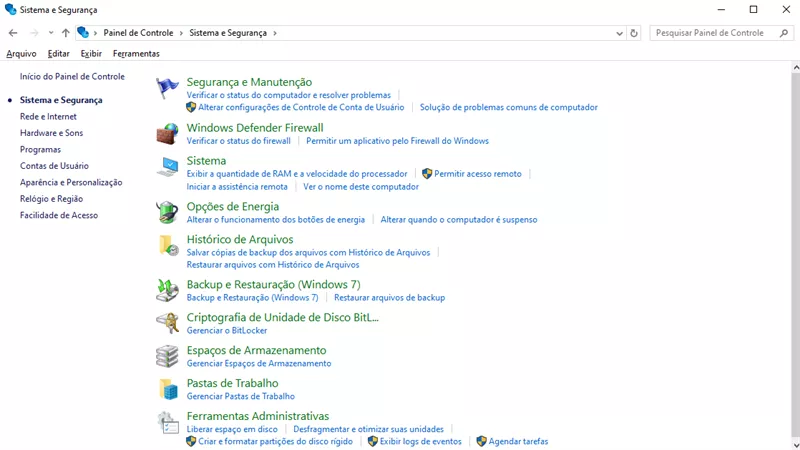This screenshot has height=450, width=800.
Task: Select Rede e Internet in the sidebar
Action: pos(48,117)
